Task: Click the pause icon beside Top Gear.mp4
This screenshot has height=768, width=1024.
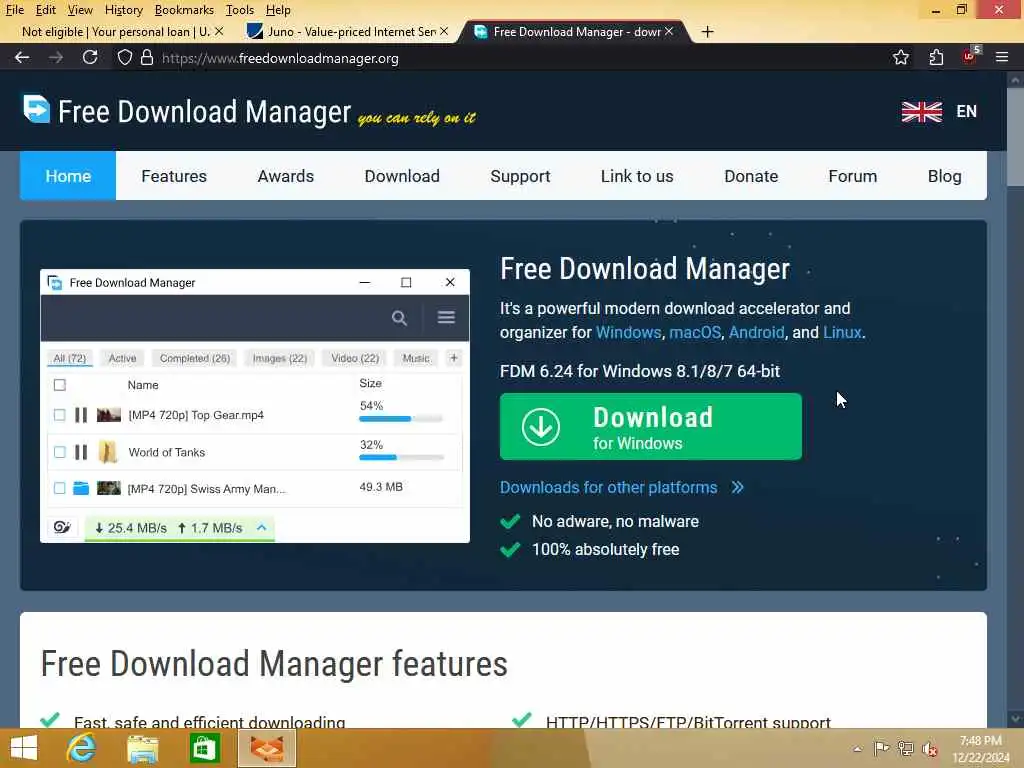Action: pos(81,415)
